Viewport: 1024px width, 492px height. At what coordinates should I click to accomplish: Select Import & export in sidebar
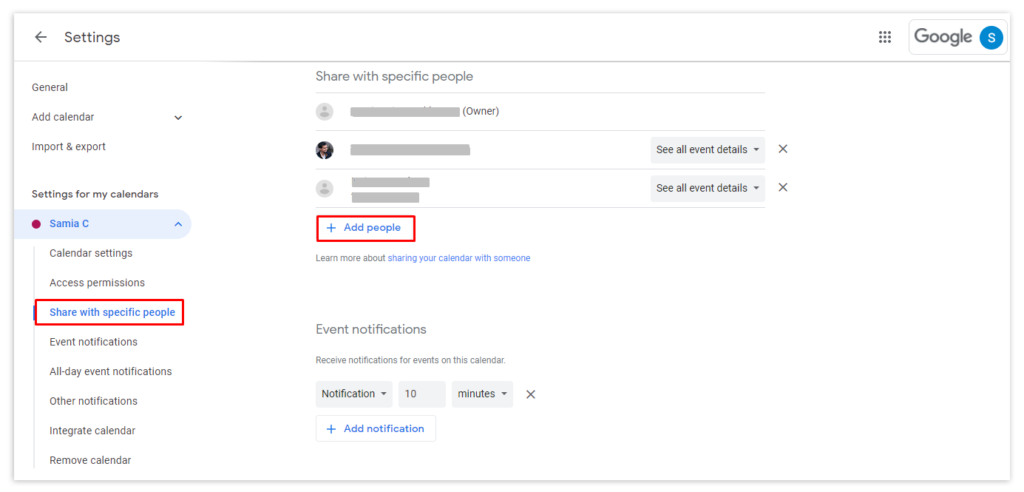point(69,147)
